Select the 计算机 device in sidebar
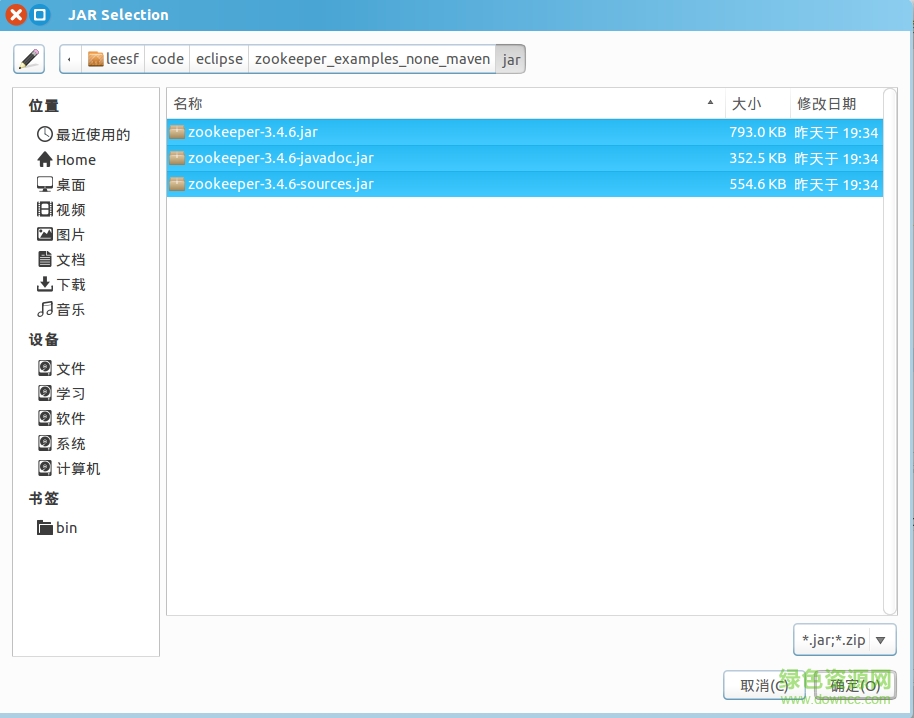 (x=69, y=469)
